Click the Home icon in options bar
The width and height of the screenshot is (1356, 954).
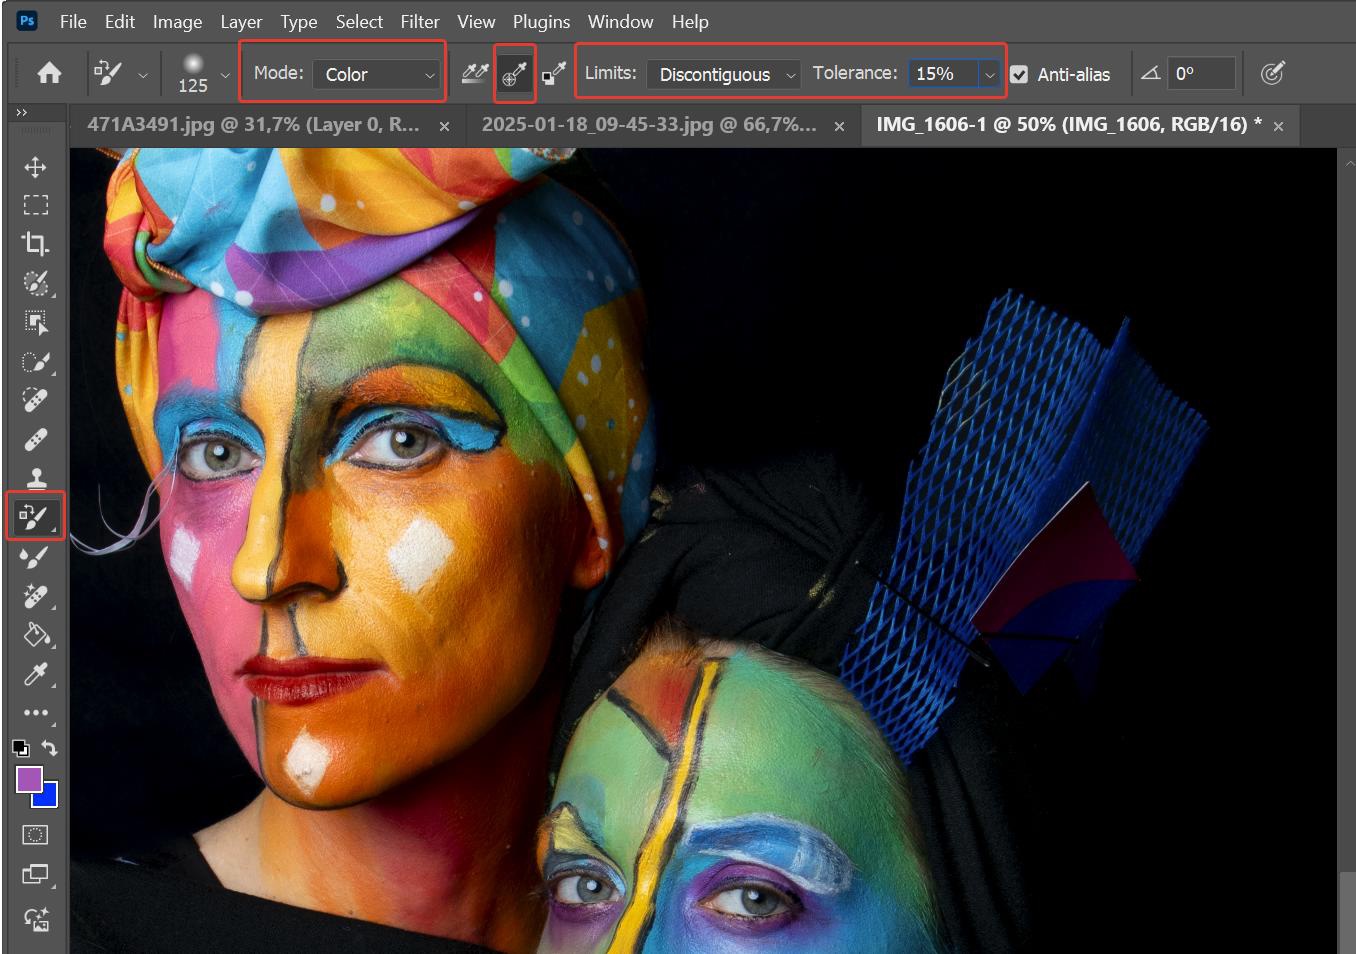49,73
